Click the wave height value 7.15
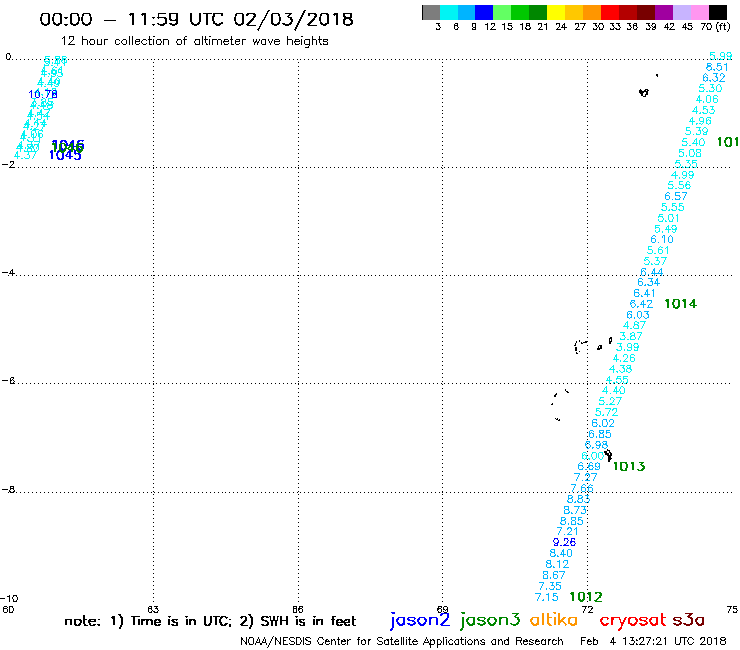Viewport: 740px width, 650px height. 547,597
